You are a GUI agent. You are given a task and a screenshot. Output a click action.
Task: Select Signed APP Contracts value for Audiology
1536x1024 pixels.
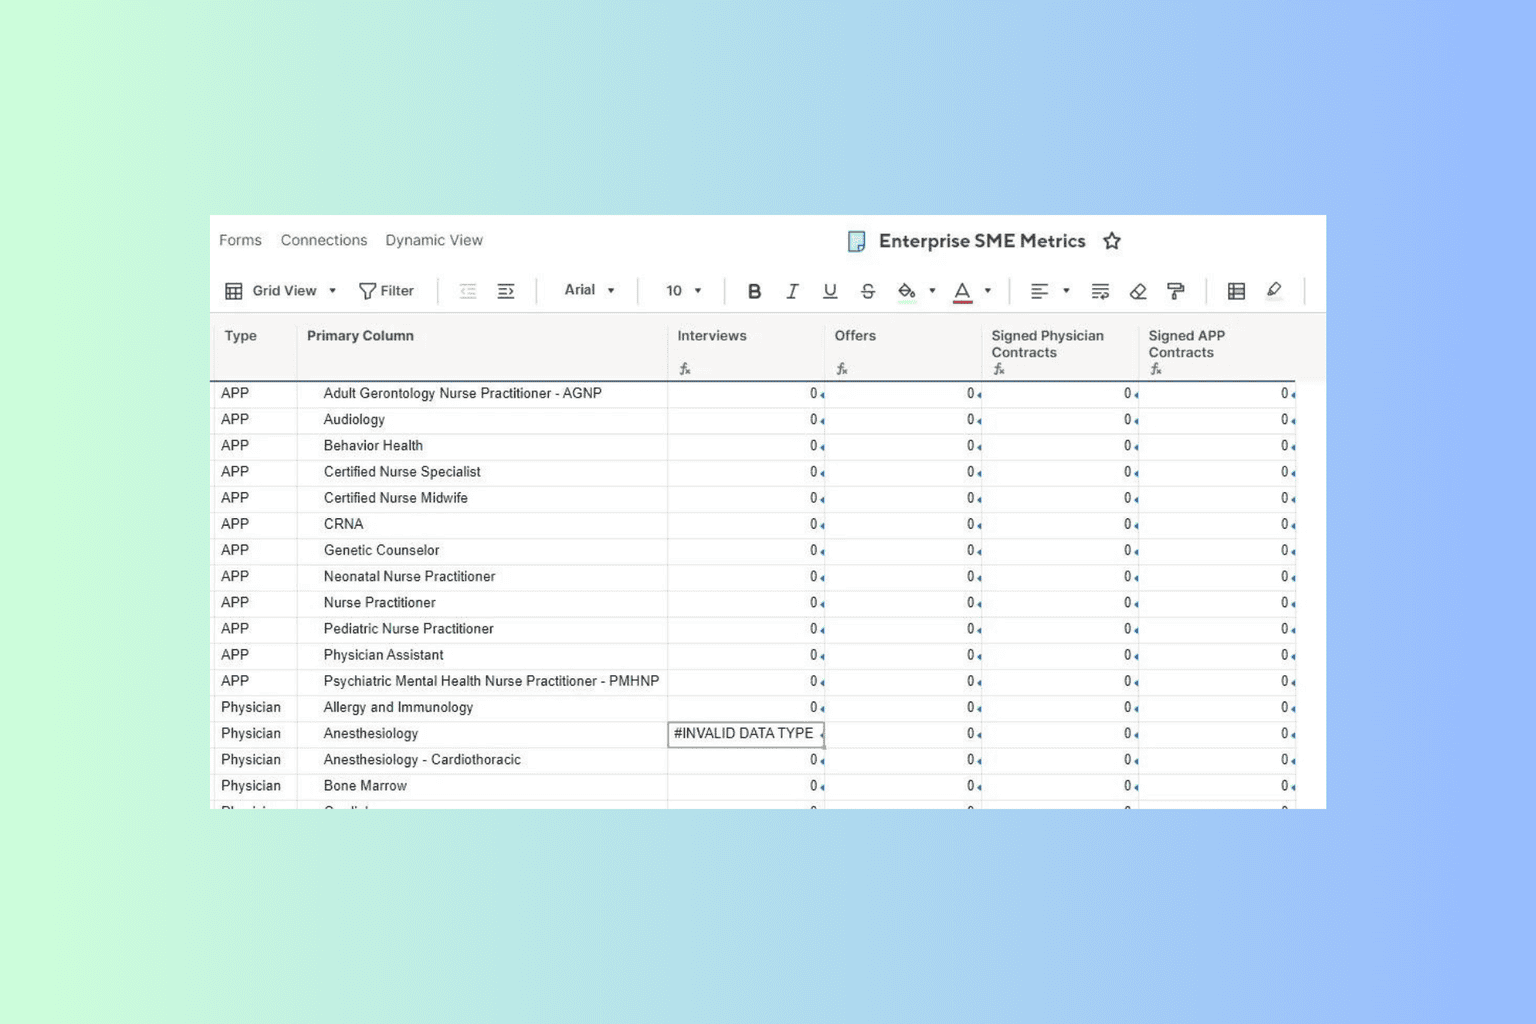click(x=1217, y=420)
